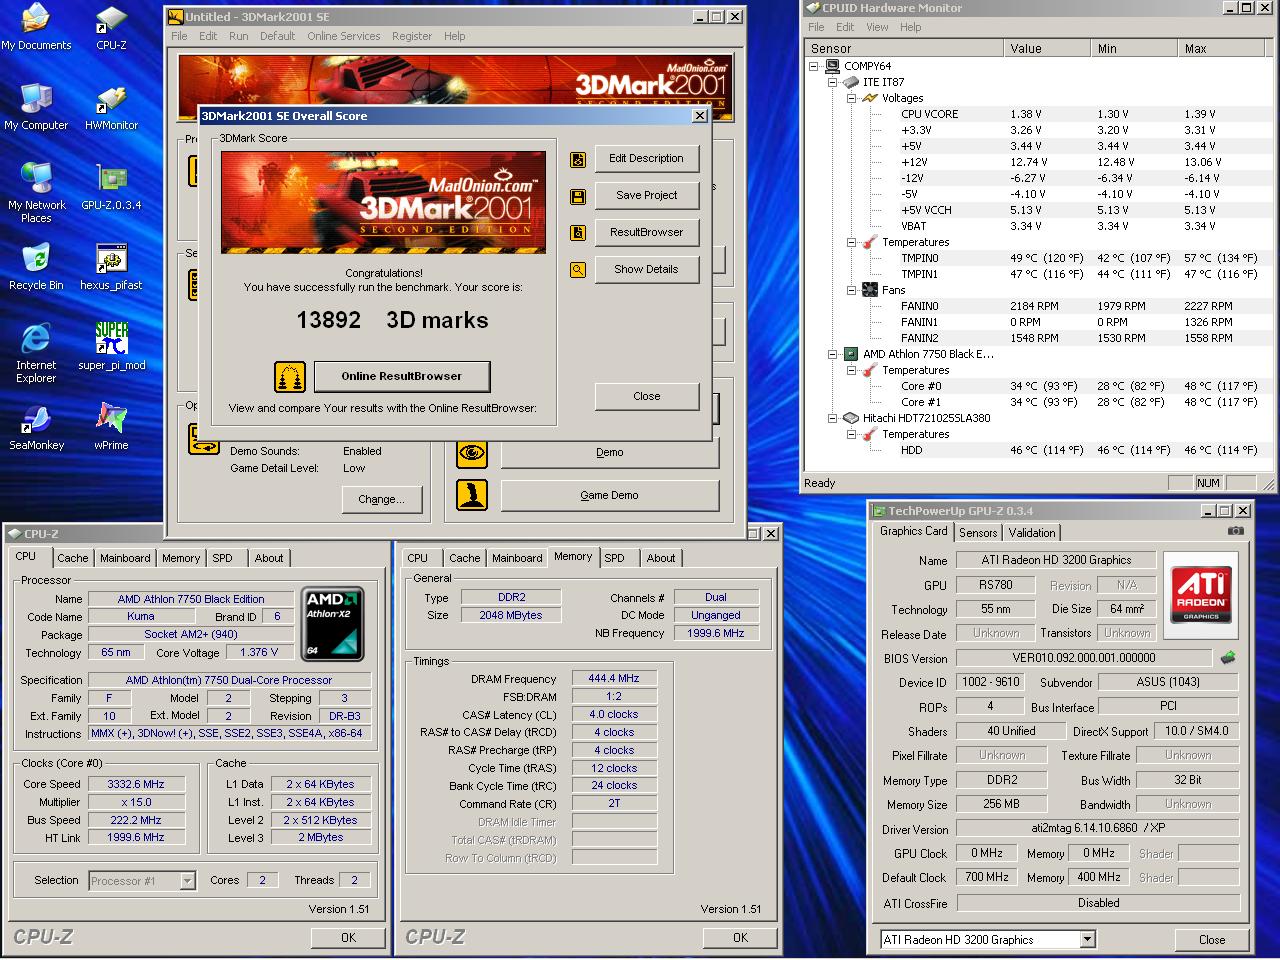The height and width of the screenshot is (960, 1280).
Task: Click the GPU-Z BIOS Version field
Action: coord(1084,658)
